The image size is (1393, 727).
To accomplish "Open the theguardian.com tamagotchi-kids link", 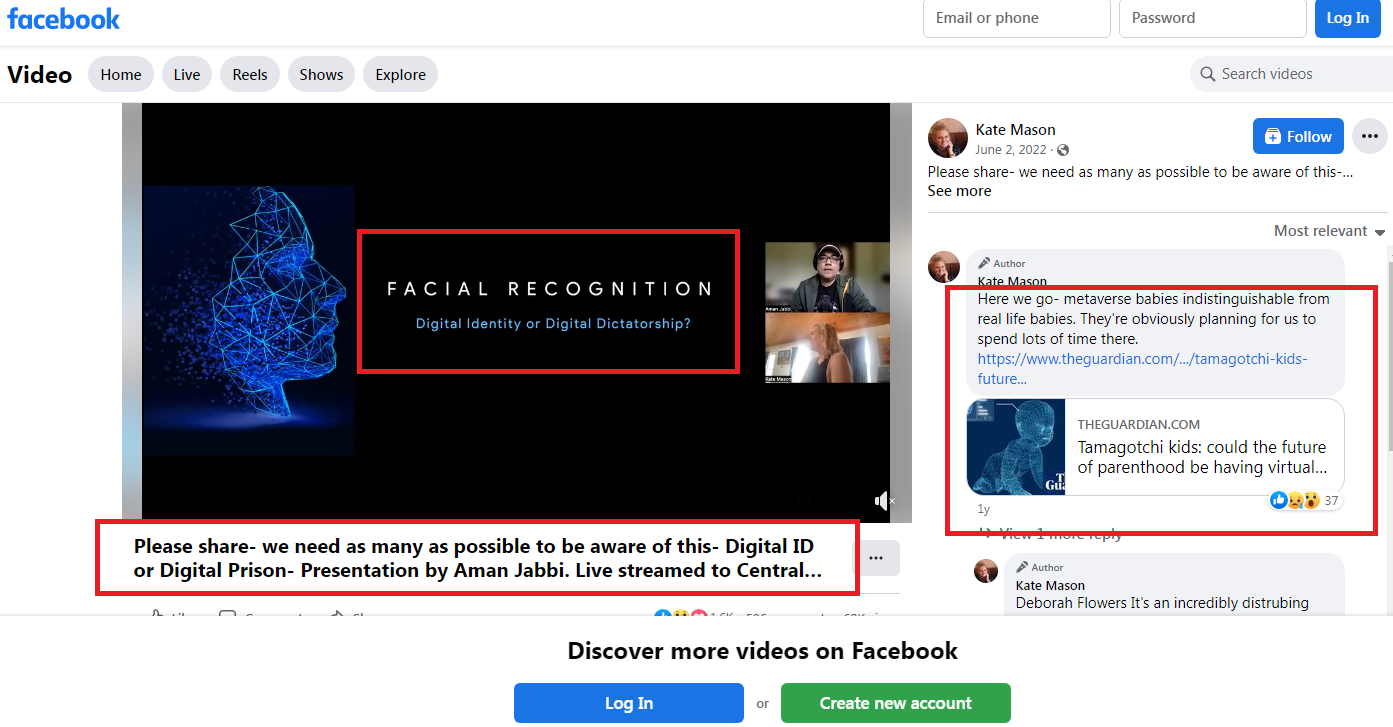I will point(1143,369).
